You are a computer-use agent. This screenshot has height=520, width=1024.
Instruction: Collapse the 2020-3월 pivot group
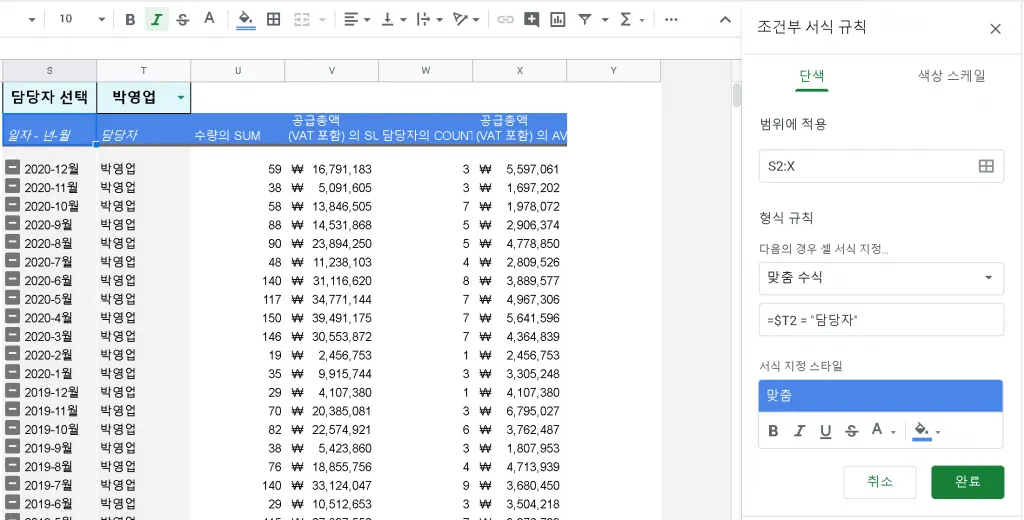click(x=12, y=335)
